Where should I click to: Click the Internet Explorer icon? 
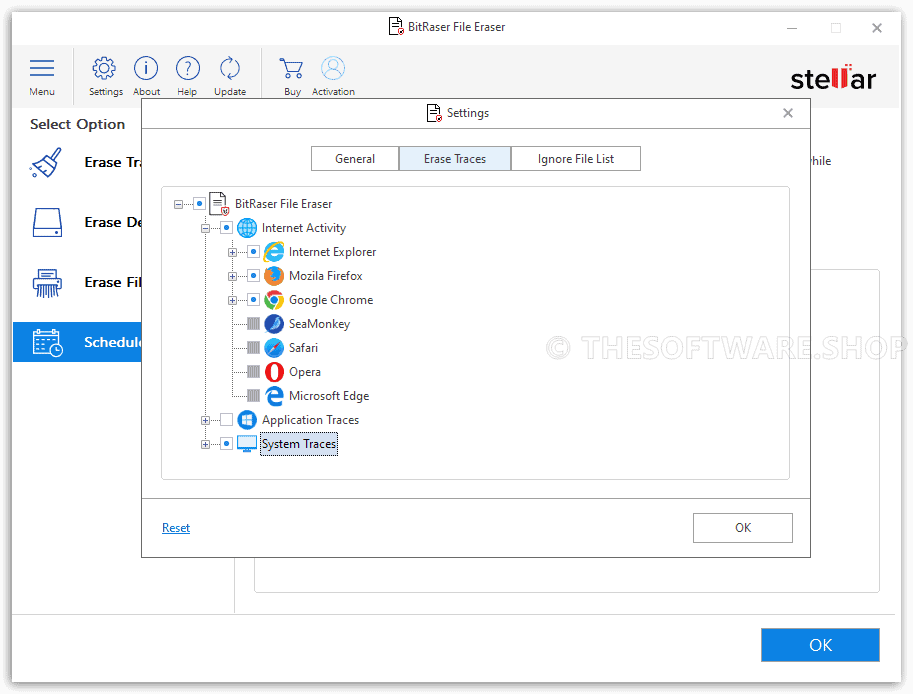[x=274, y=252]
